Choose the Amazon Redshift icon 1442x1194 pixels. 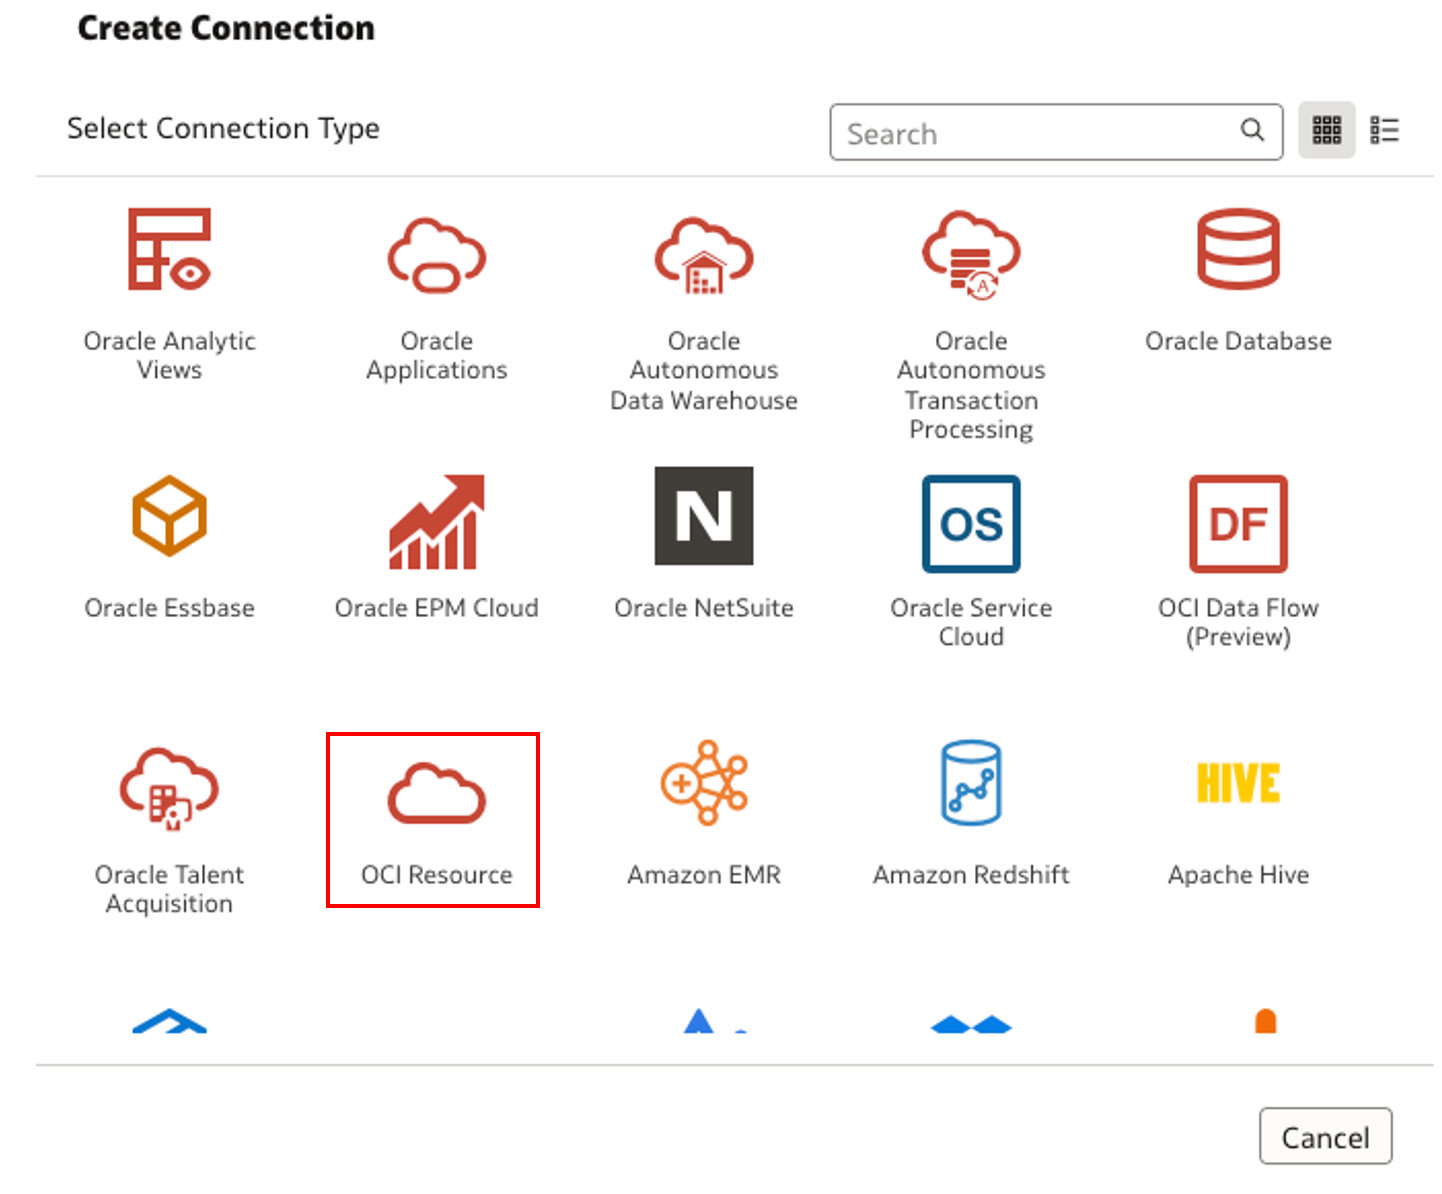click(971, 782)
